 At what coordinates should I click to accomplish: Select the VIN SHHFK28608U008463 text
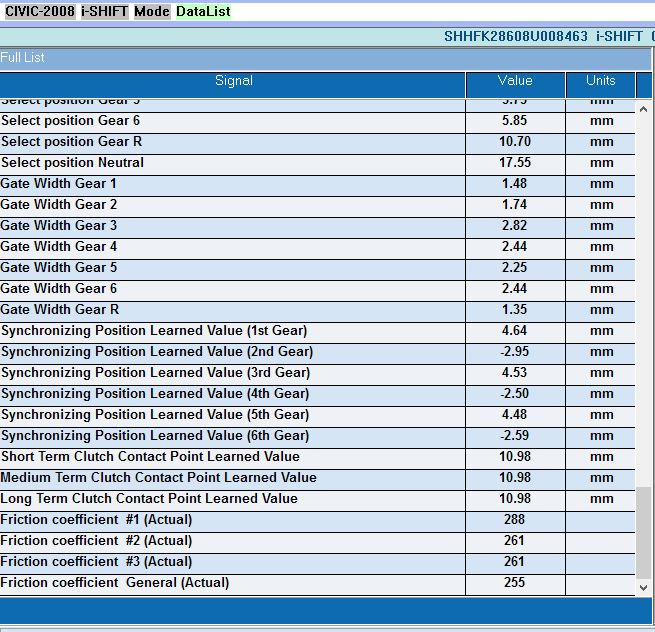point(515,37)
